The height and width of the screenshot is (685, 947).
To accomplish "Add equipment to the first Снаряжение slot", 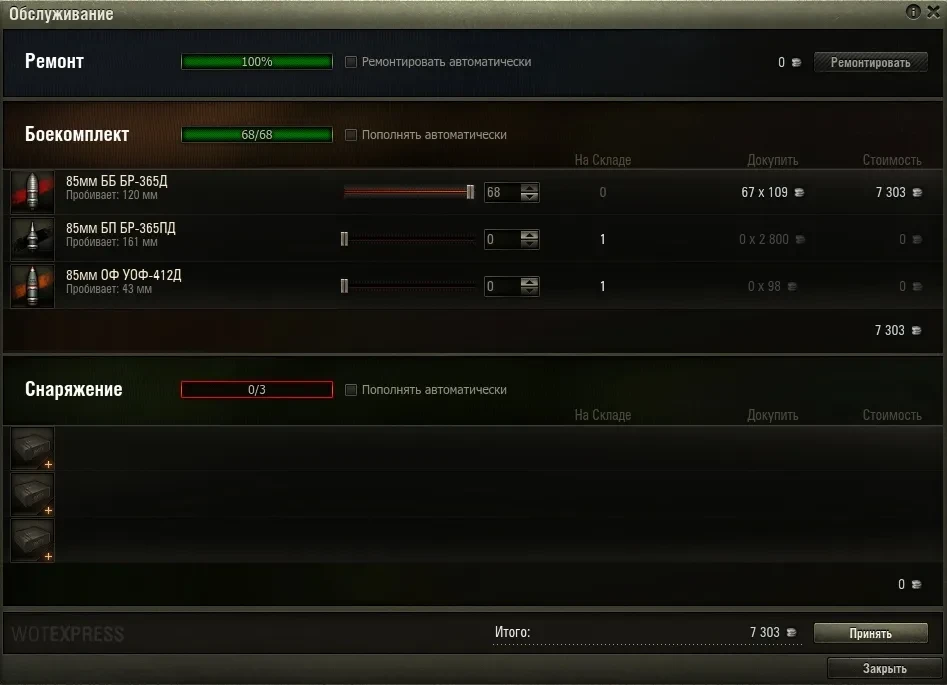I will [x=33, y=448].
